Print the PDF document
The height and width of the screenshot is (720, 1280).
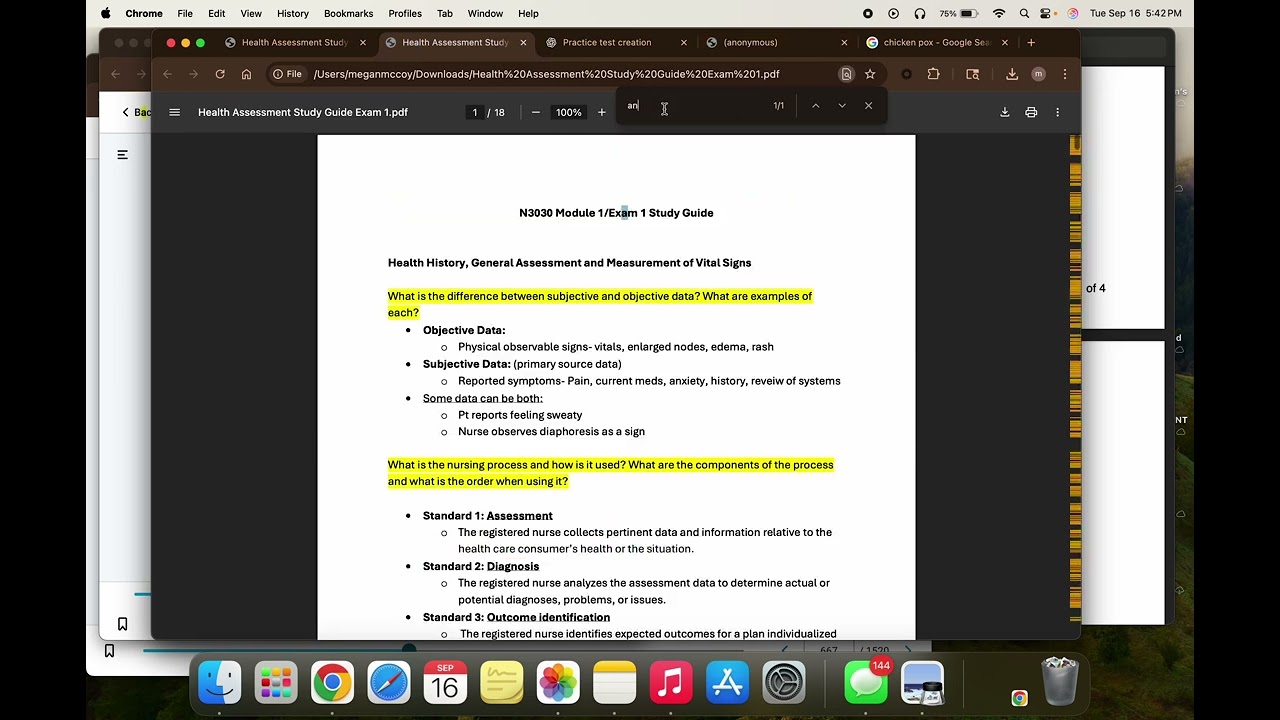point(1031,112)
